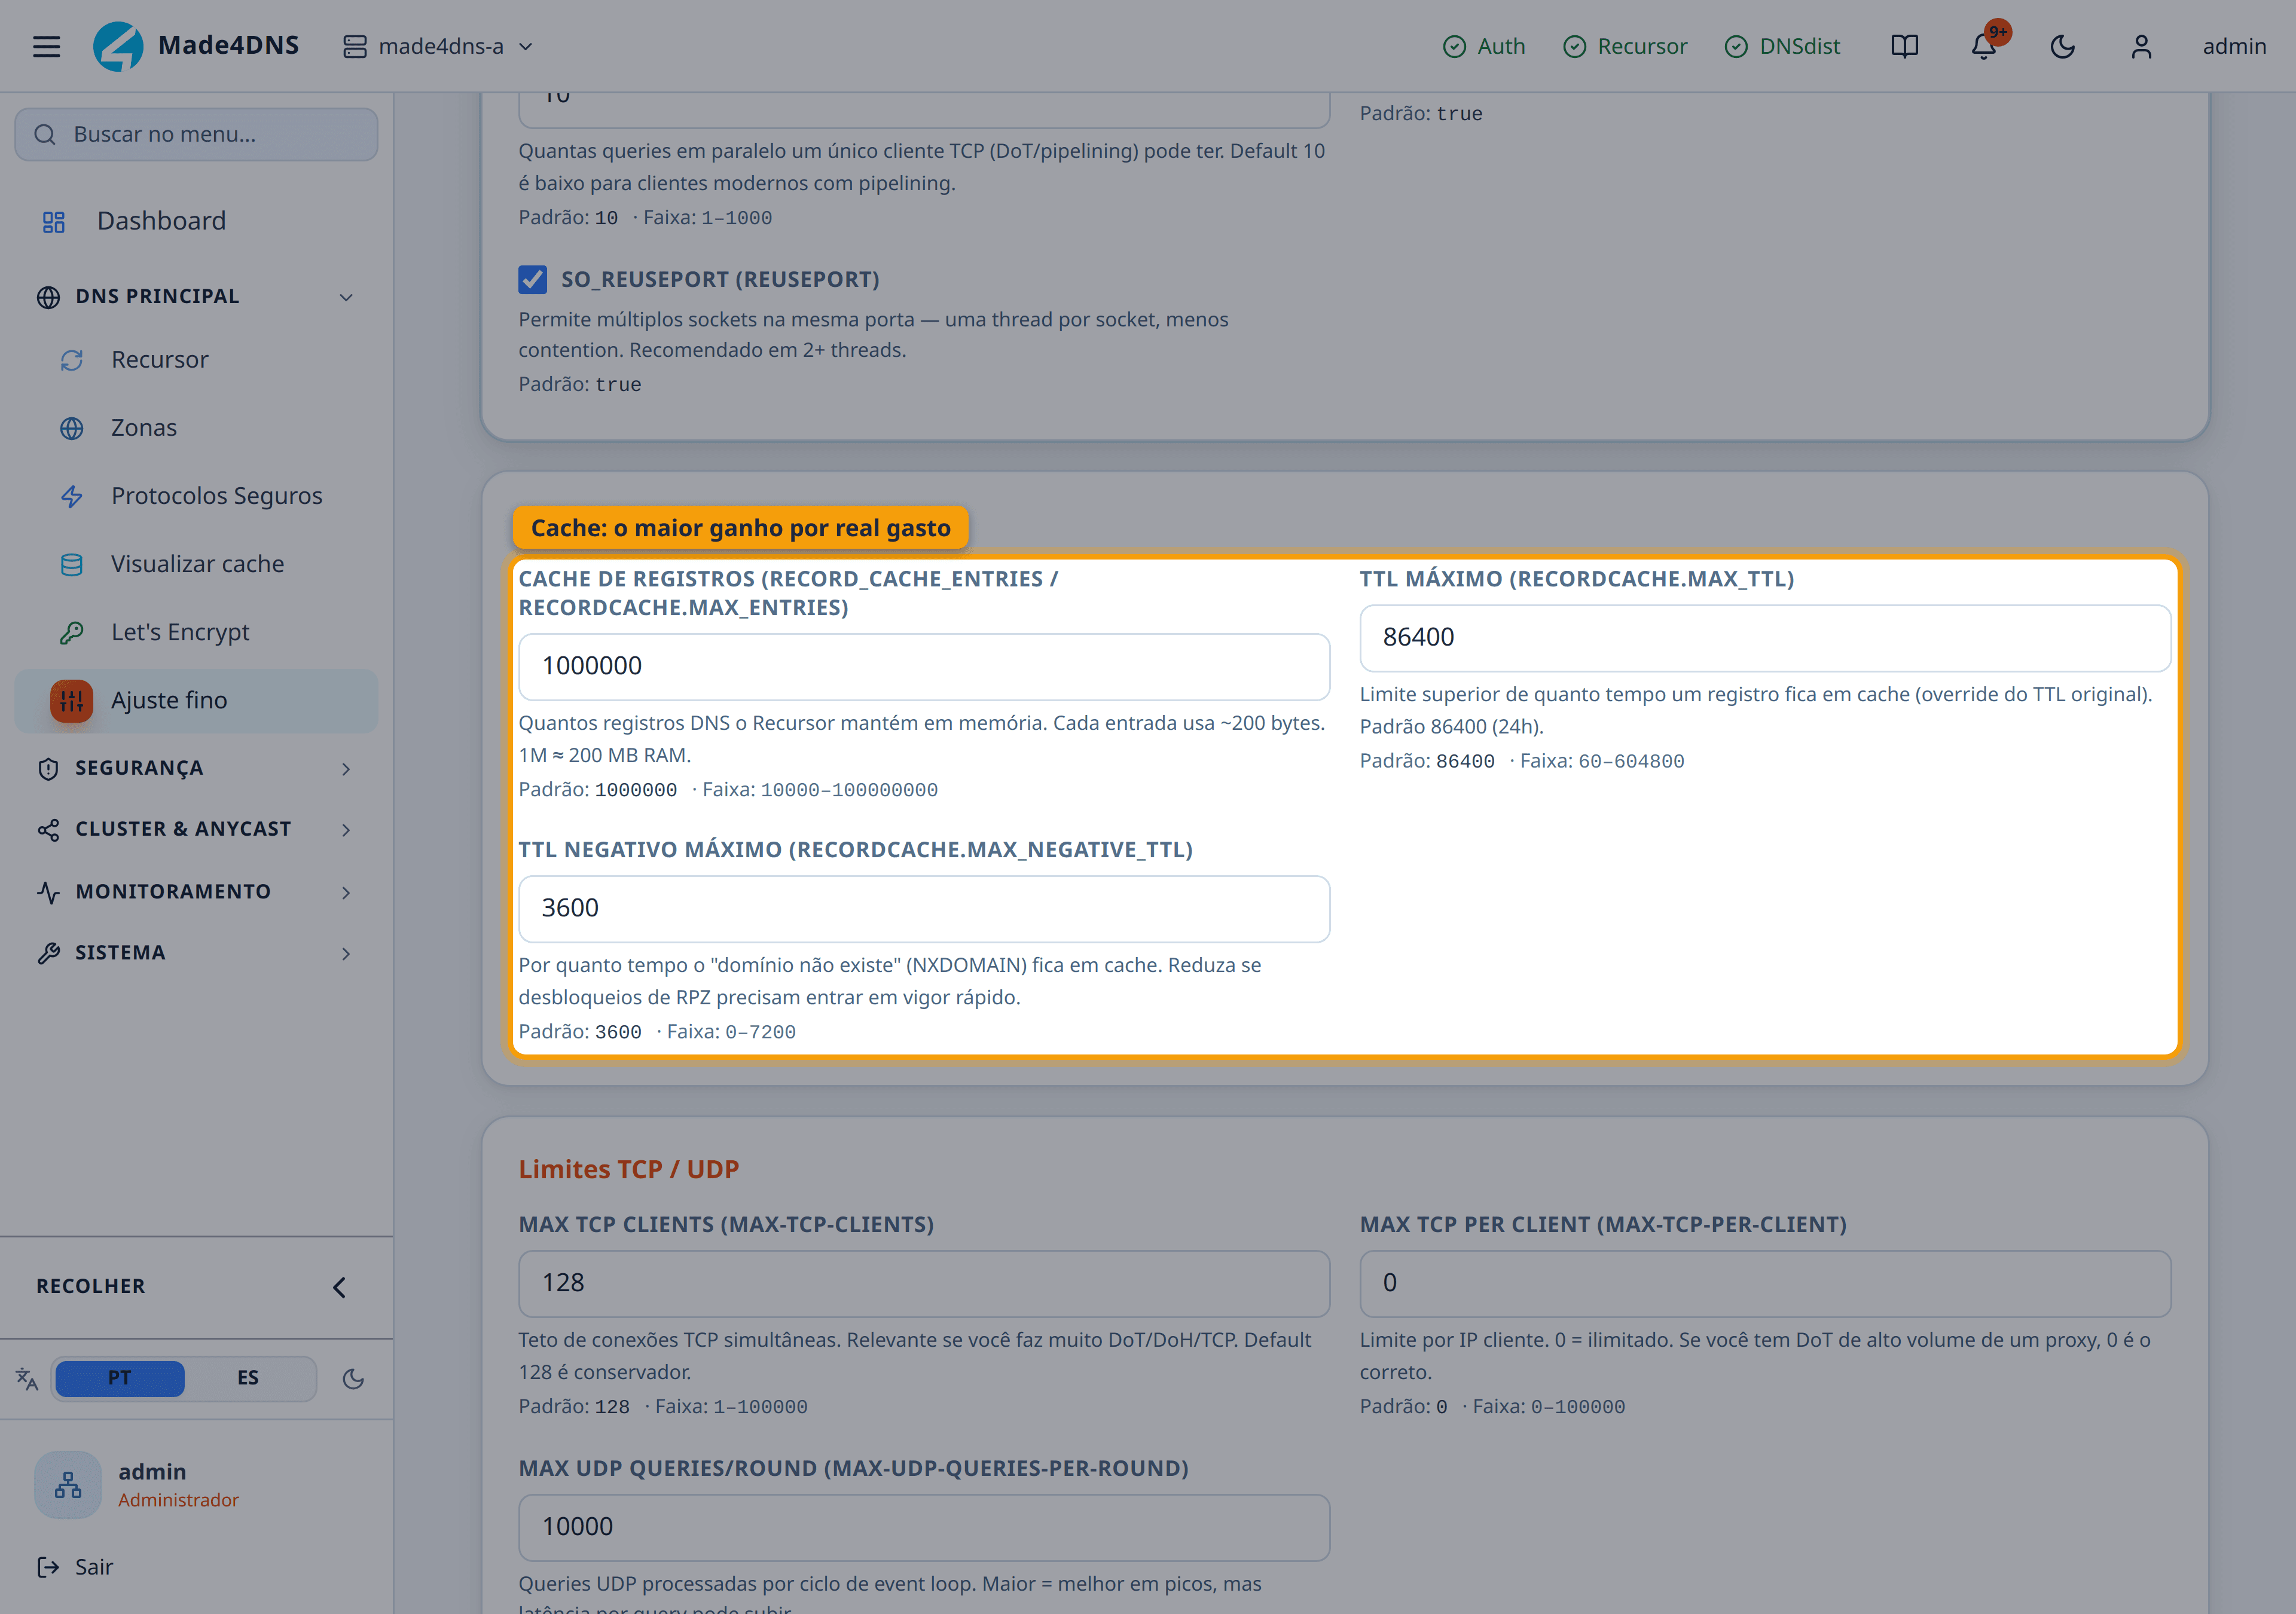Click the Visualizar cache database icon

[x=72, y=565]
